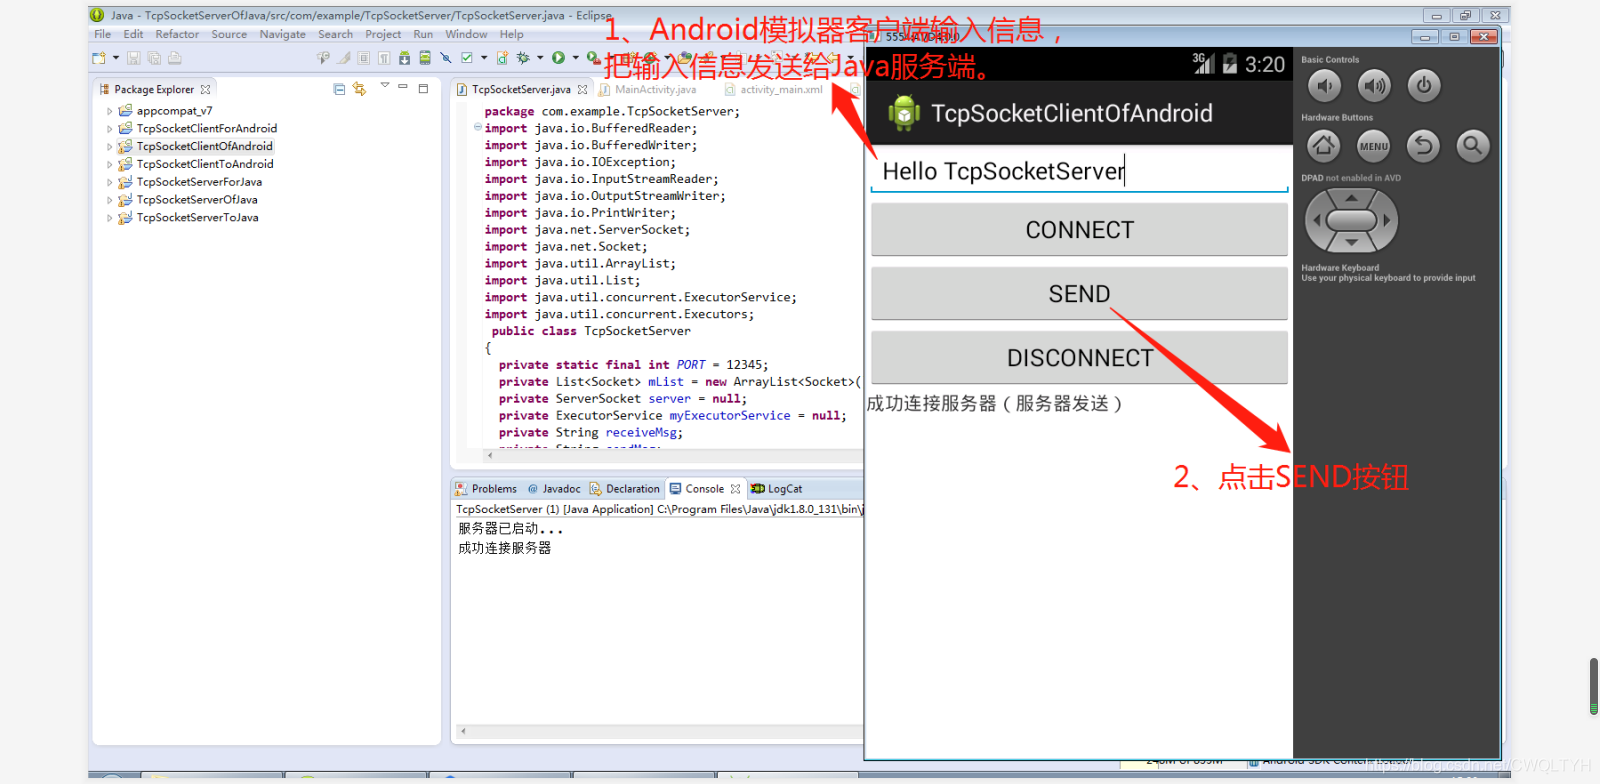Click the Hello TcpSocketServer text field
Image resolution: width=1600 pixels, height=784 pixels.
click(1079, 171)
